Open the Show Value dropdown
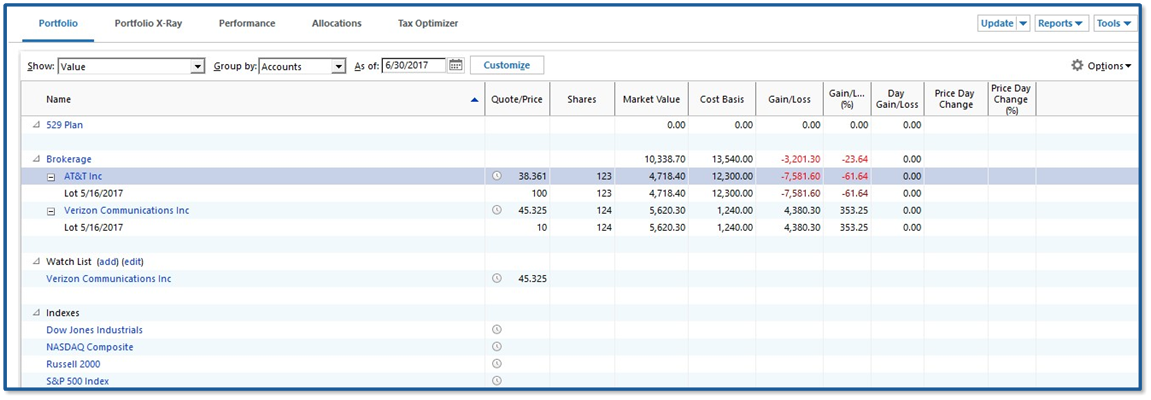The height and width of the screenshot is (400, 1151). click(x=197, y=67)
